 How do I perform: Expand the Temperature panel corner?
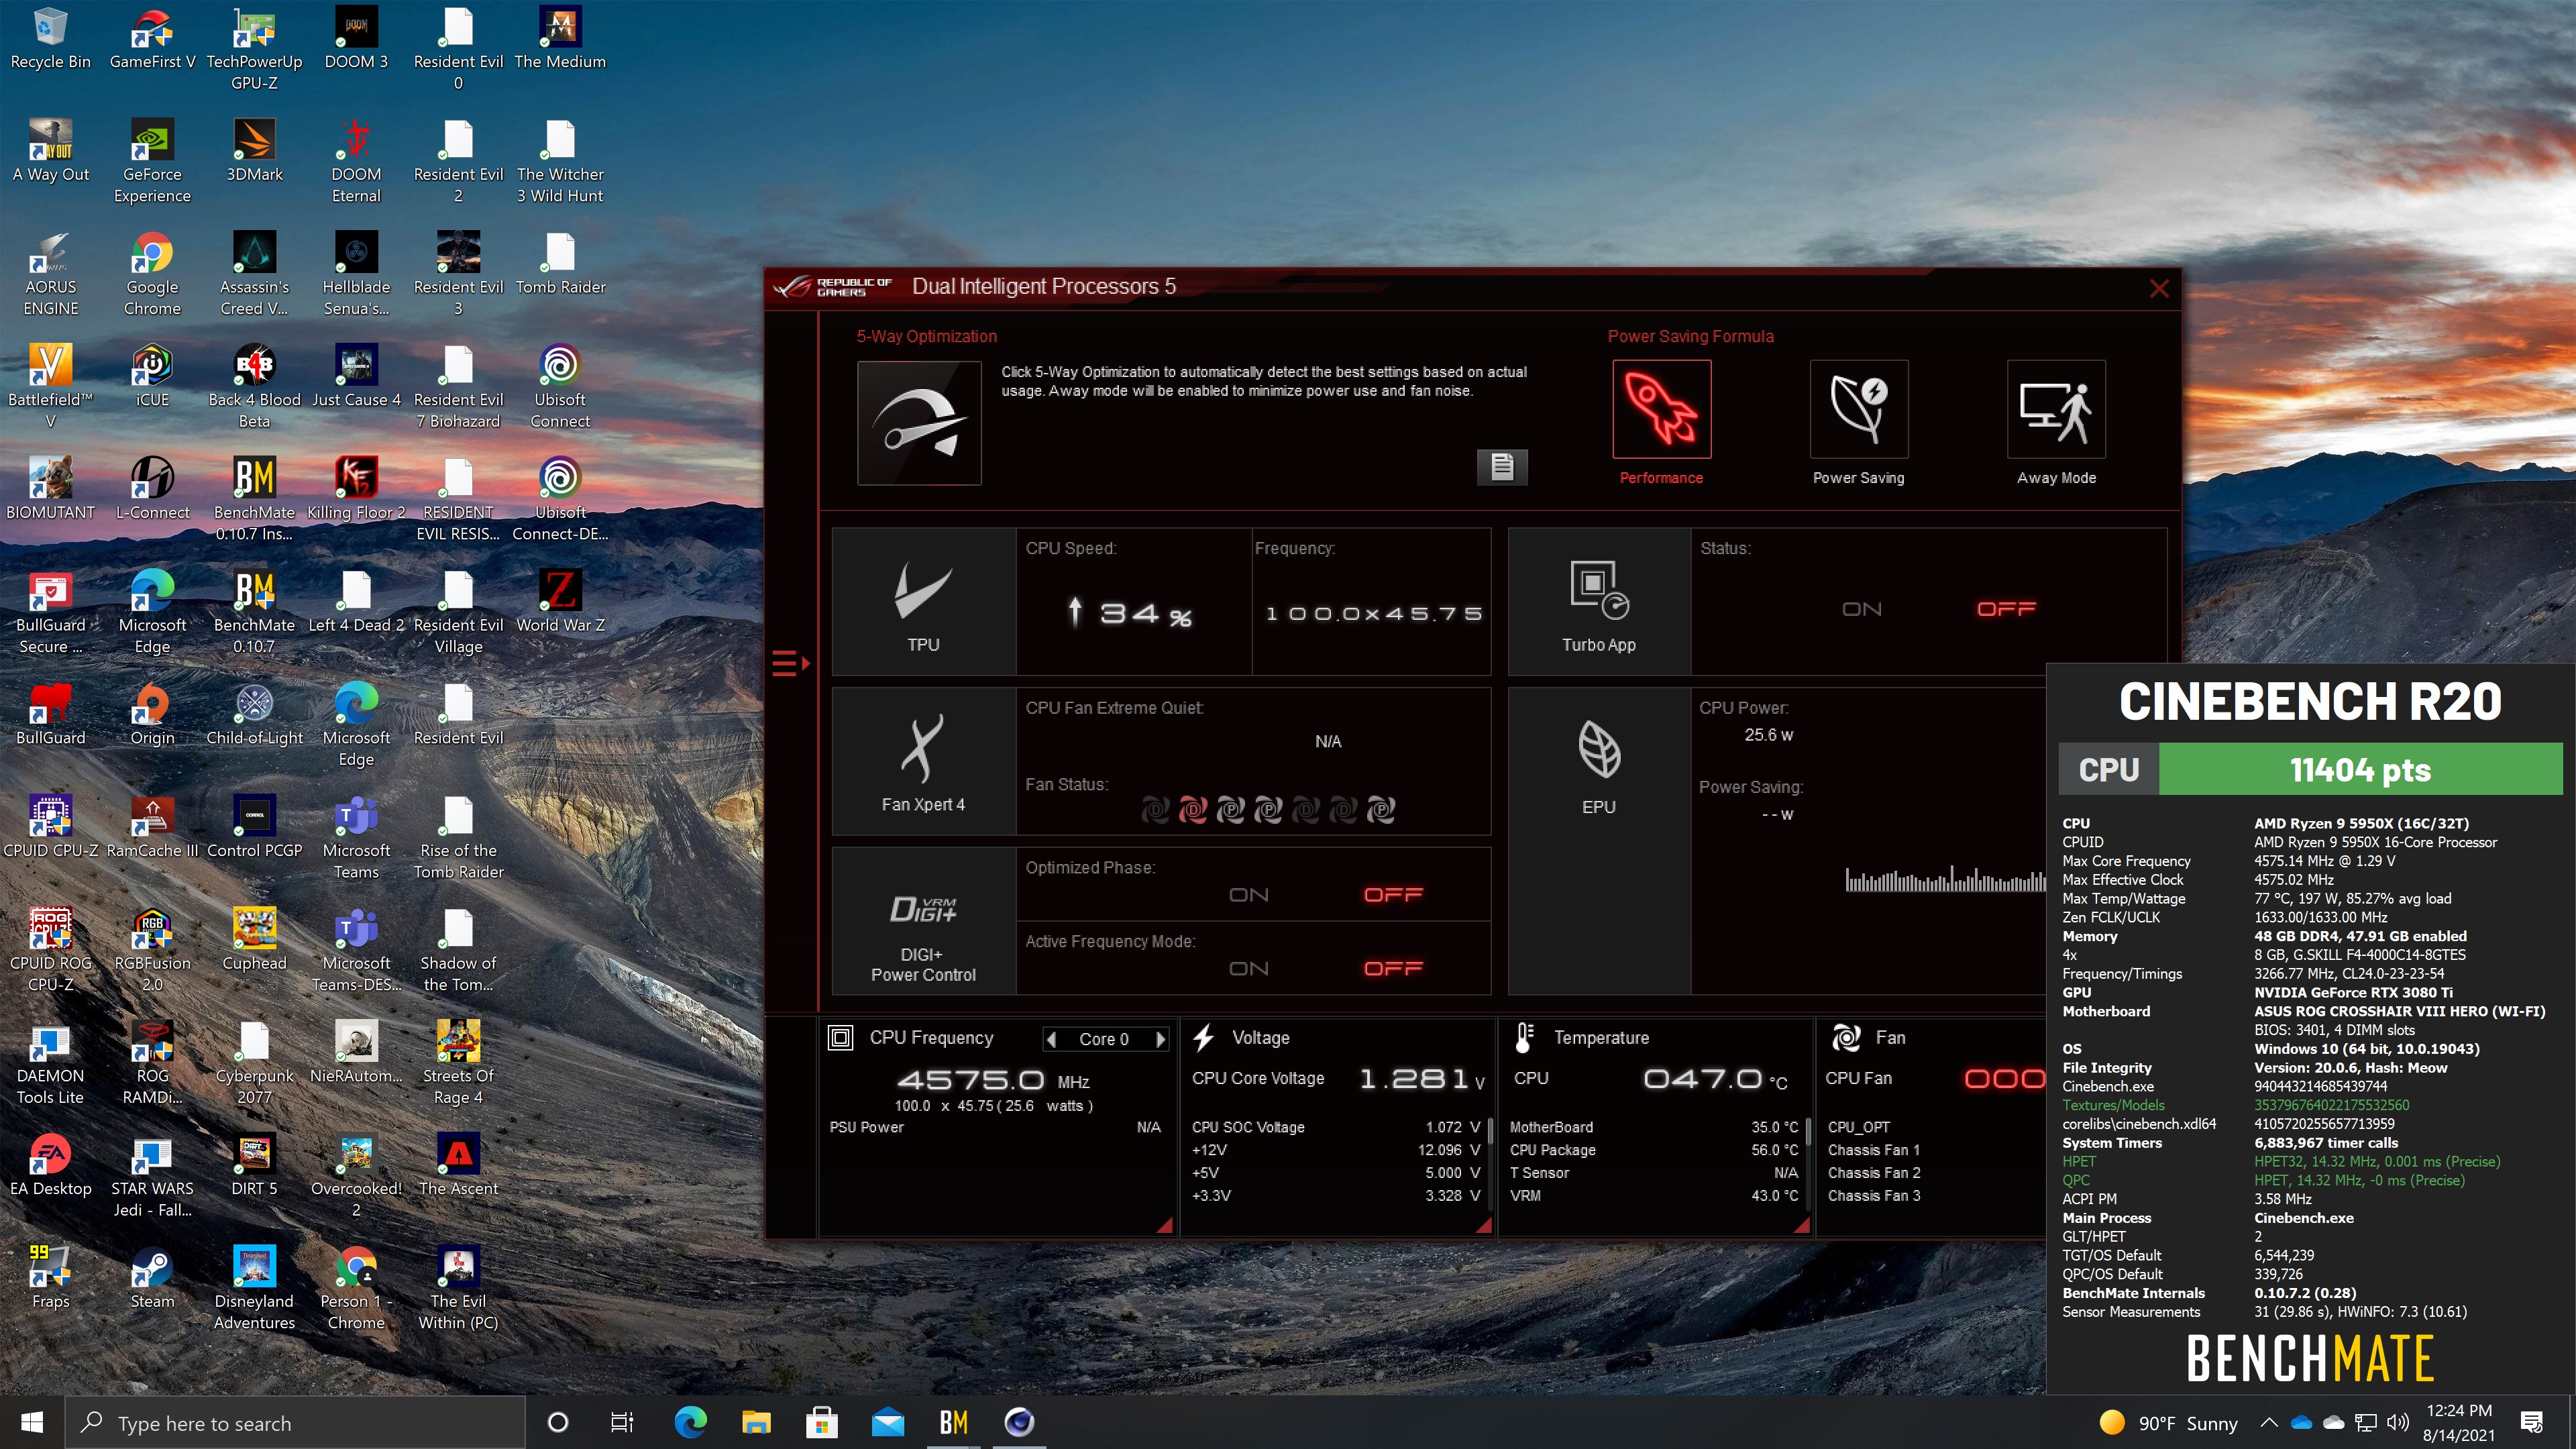pos(1801,1225)
